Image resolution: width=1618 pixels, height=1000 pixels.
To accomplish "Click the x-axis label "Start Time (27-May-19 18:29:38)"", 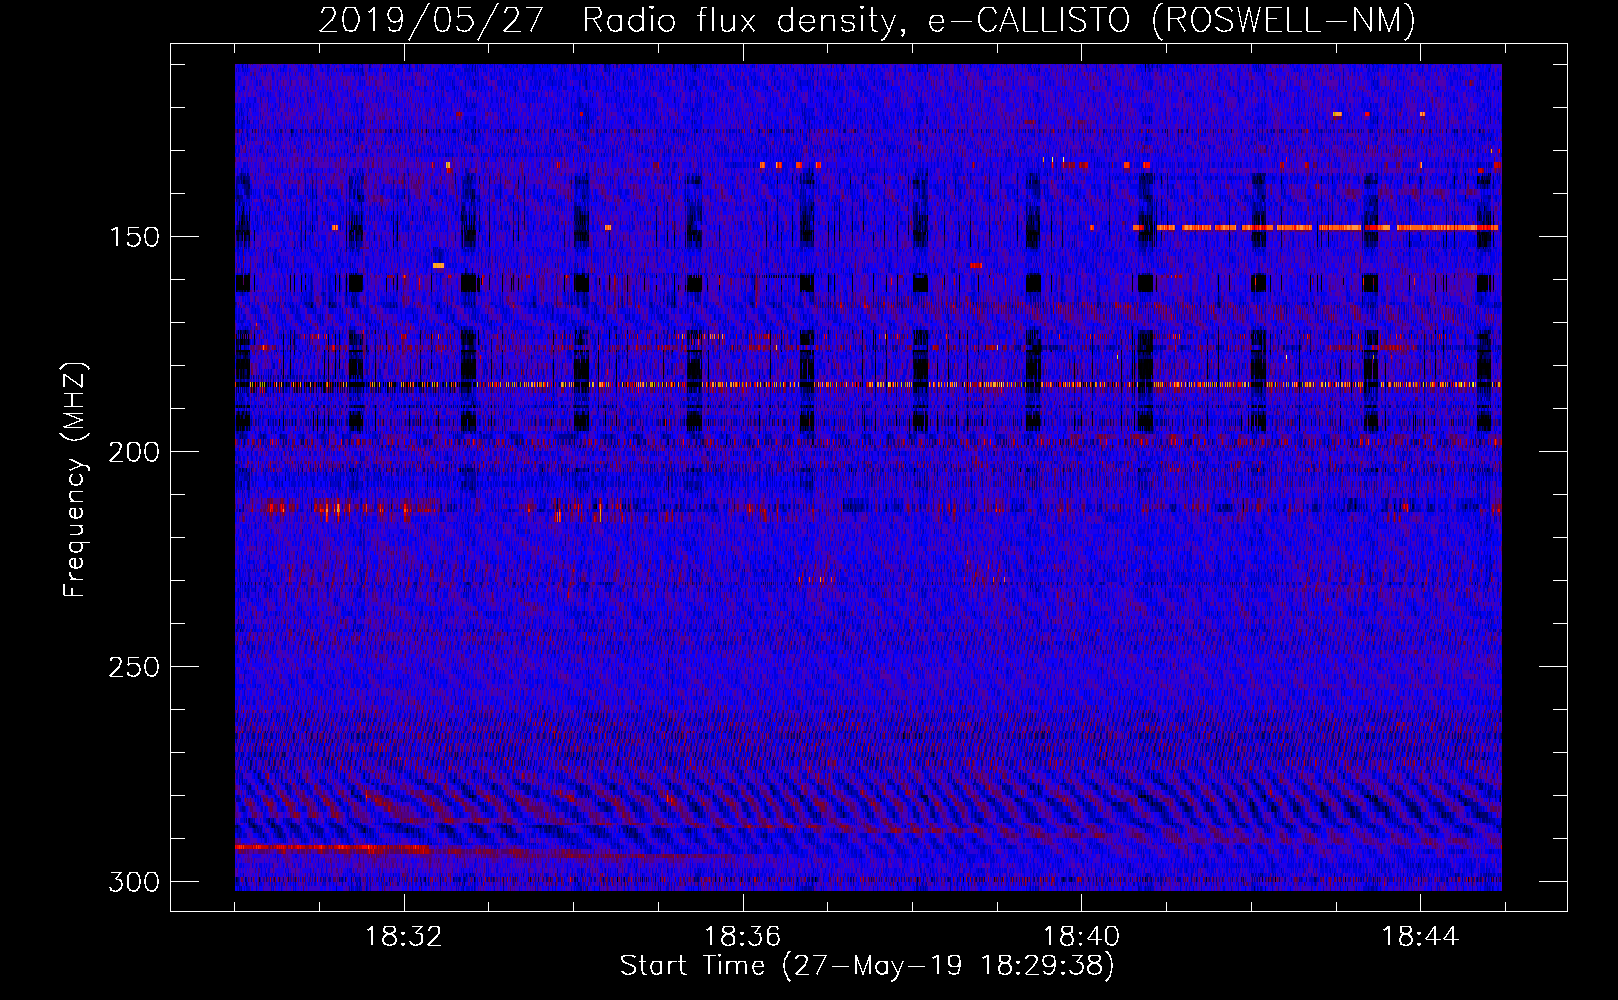I will click(x=867, y=966).
